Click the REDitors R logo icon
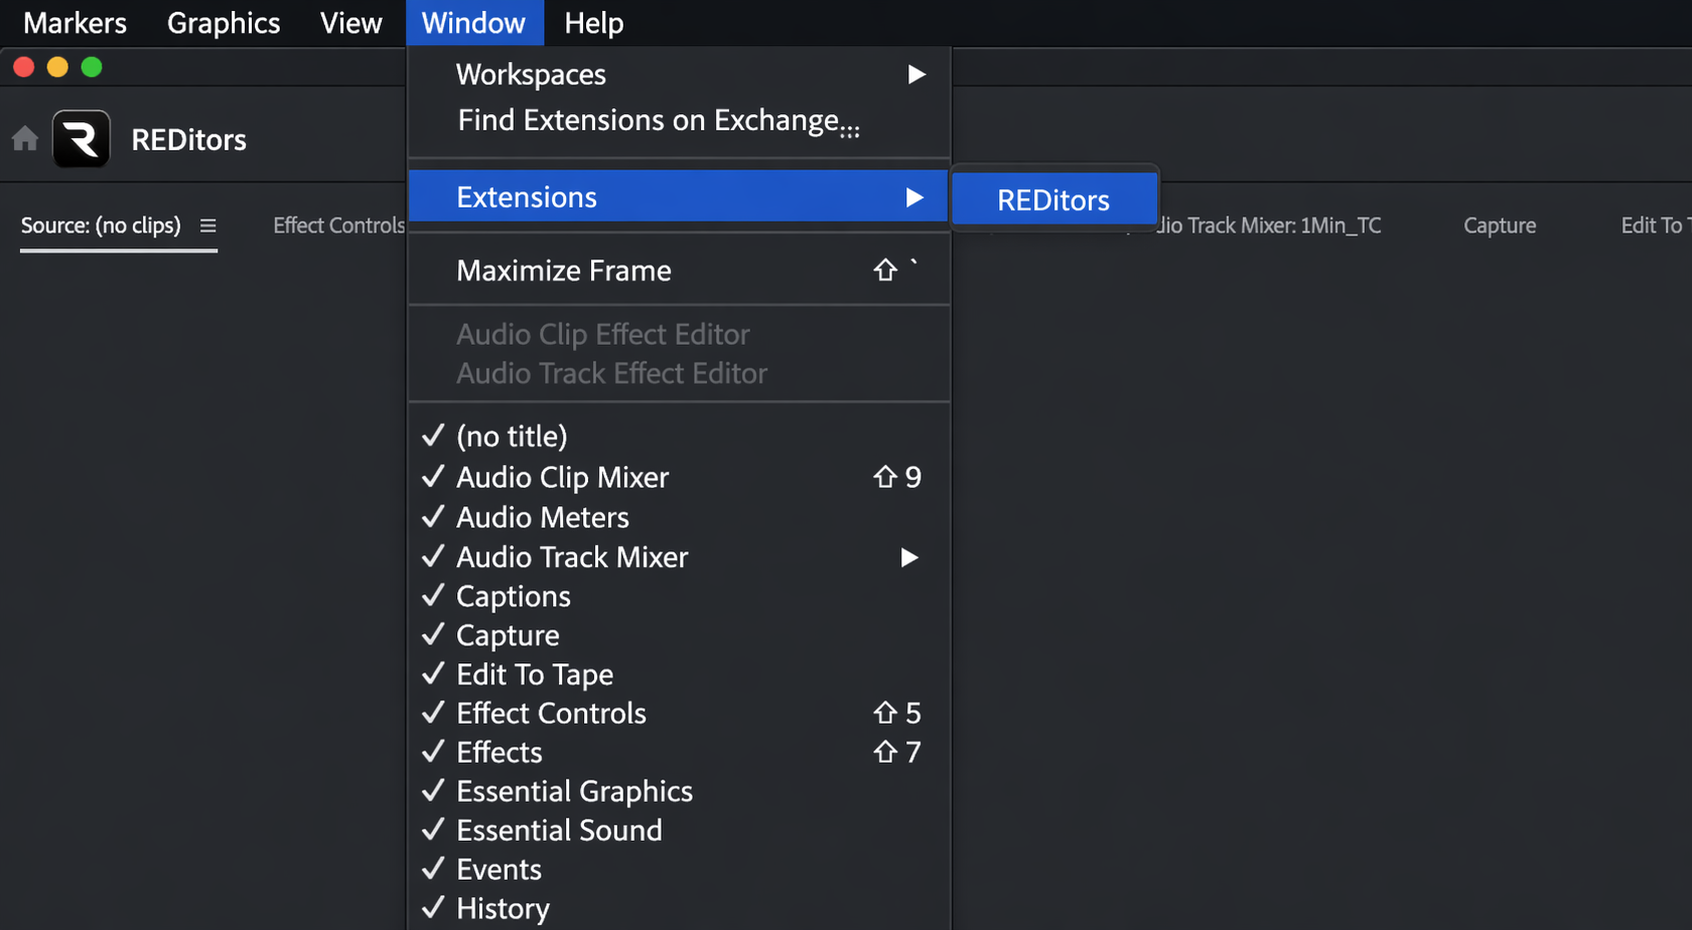This screenshot has width=1692, height=930. [81, 139]
